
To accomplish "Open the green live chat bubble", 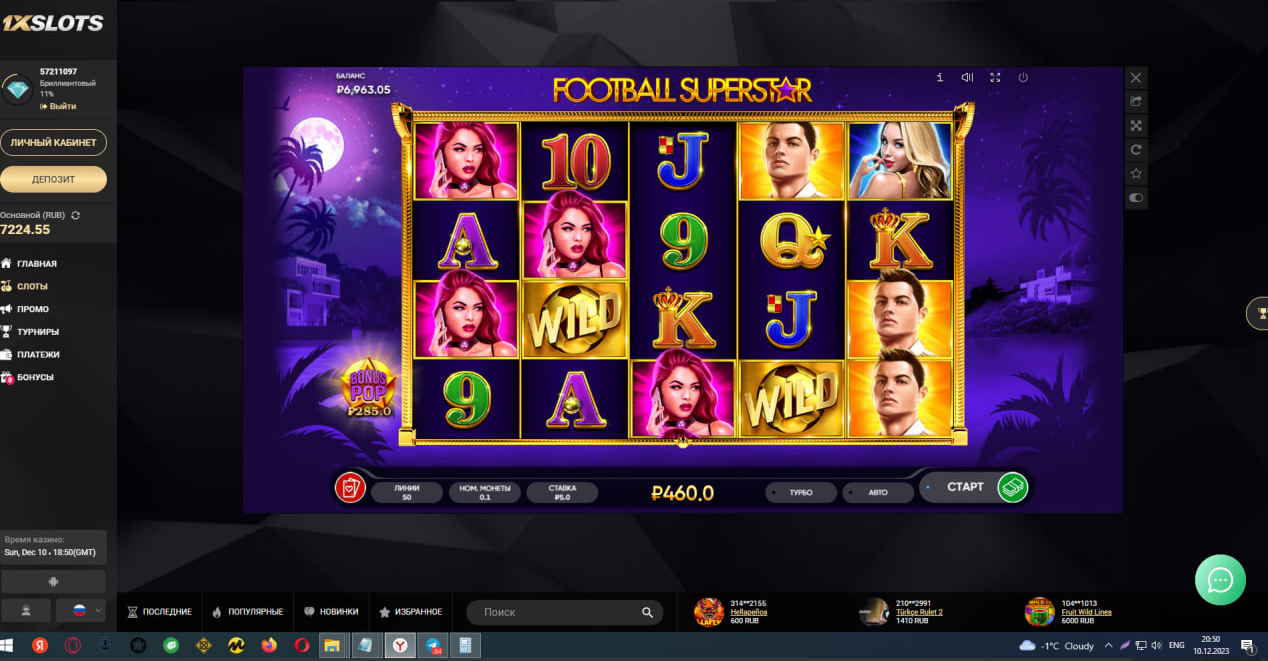I will click(x=1220, y=580).
